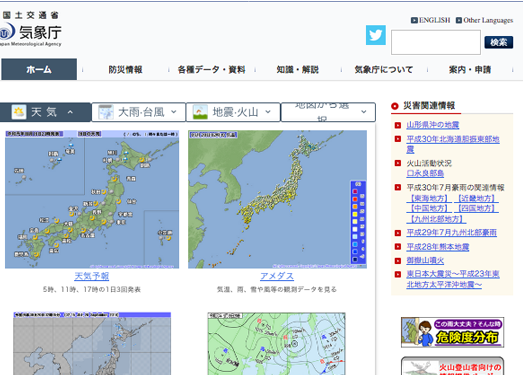Click the sun icon on 天気 tab
Screen dimensions: 523x375
(x=19, y=112)
